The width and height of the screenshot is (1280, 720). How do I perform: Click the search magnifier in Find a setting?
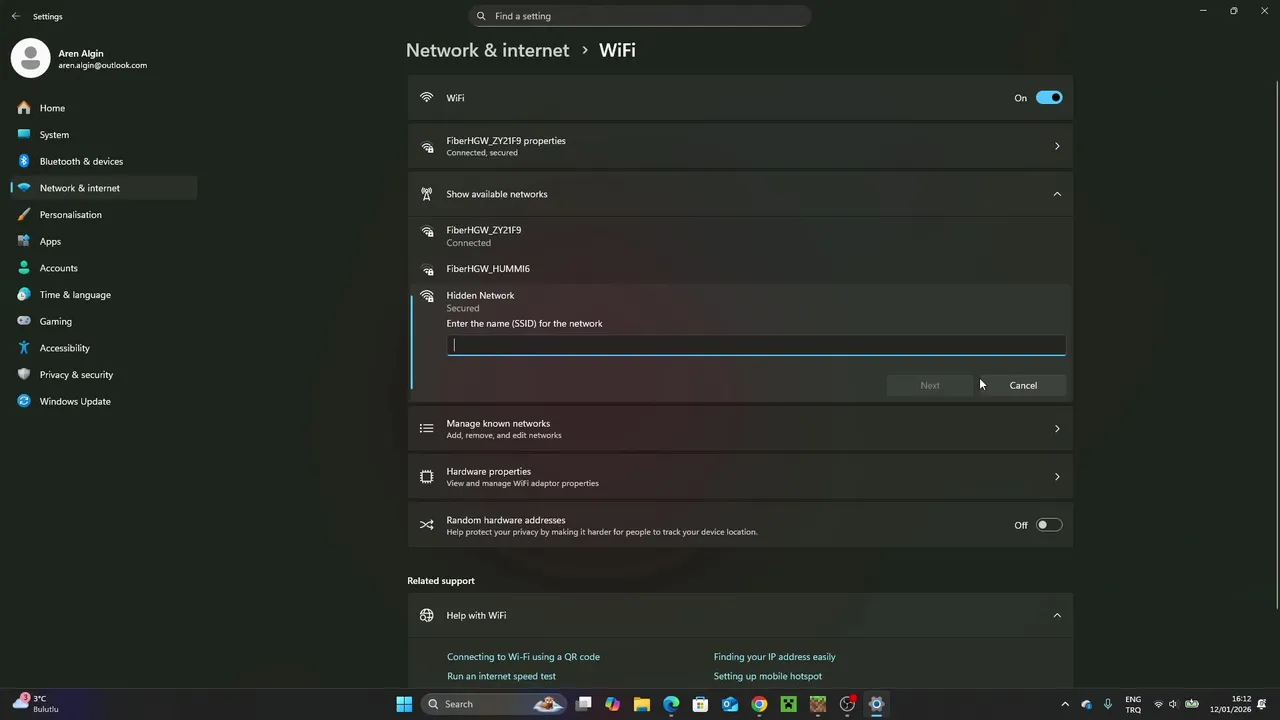point(481,16)
